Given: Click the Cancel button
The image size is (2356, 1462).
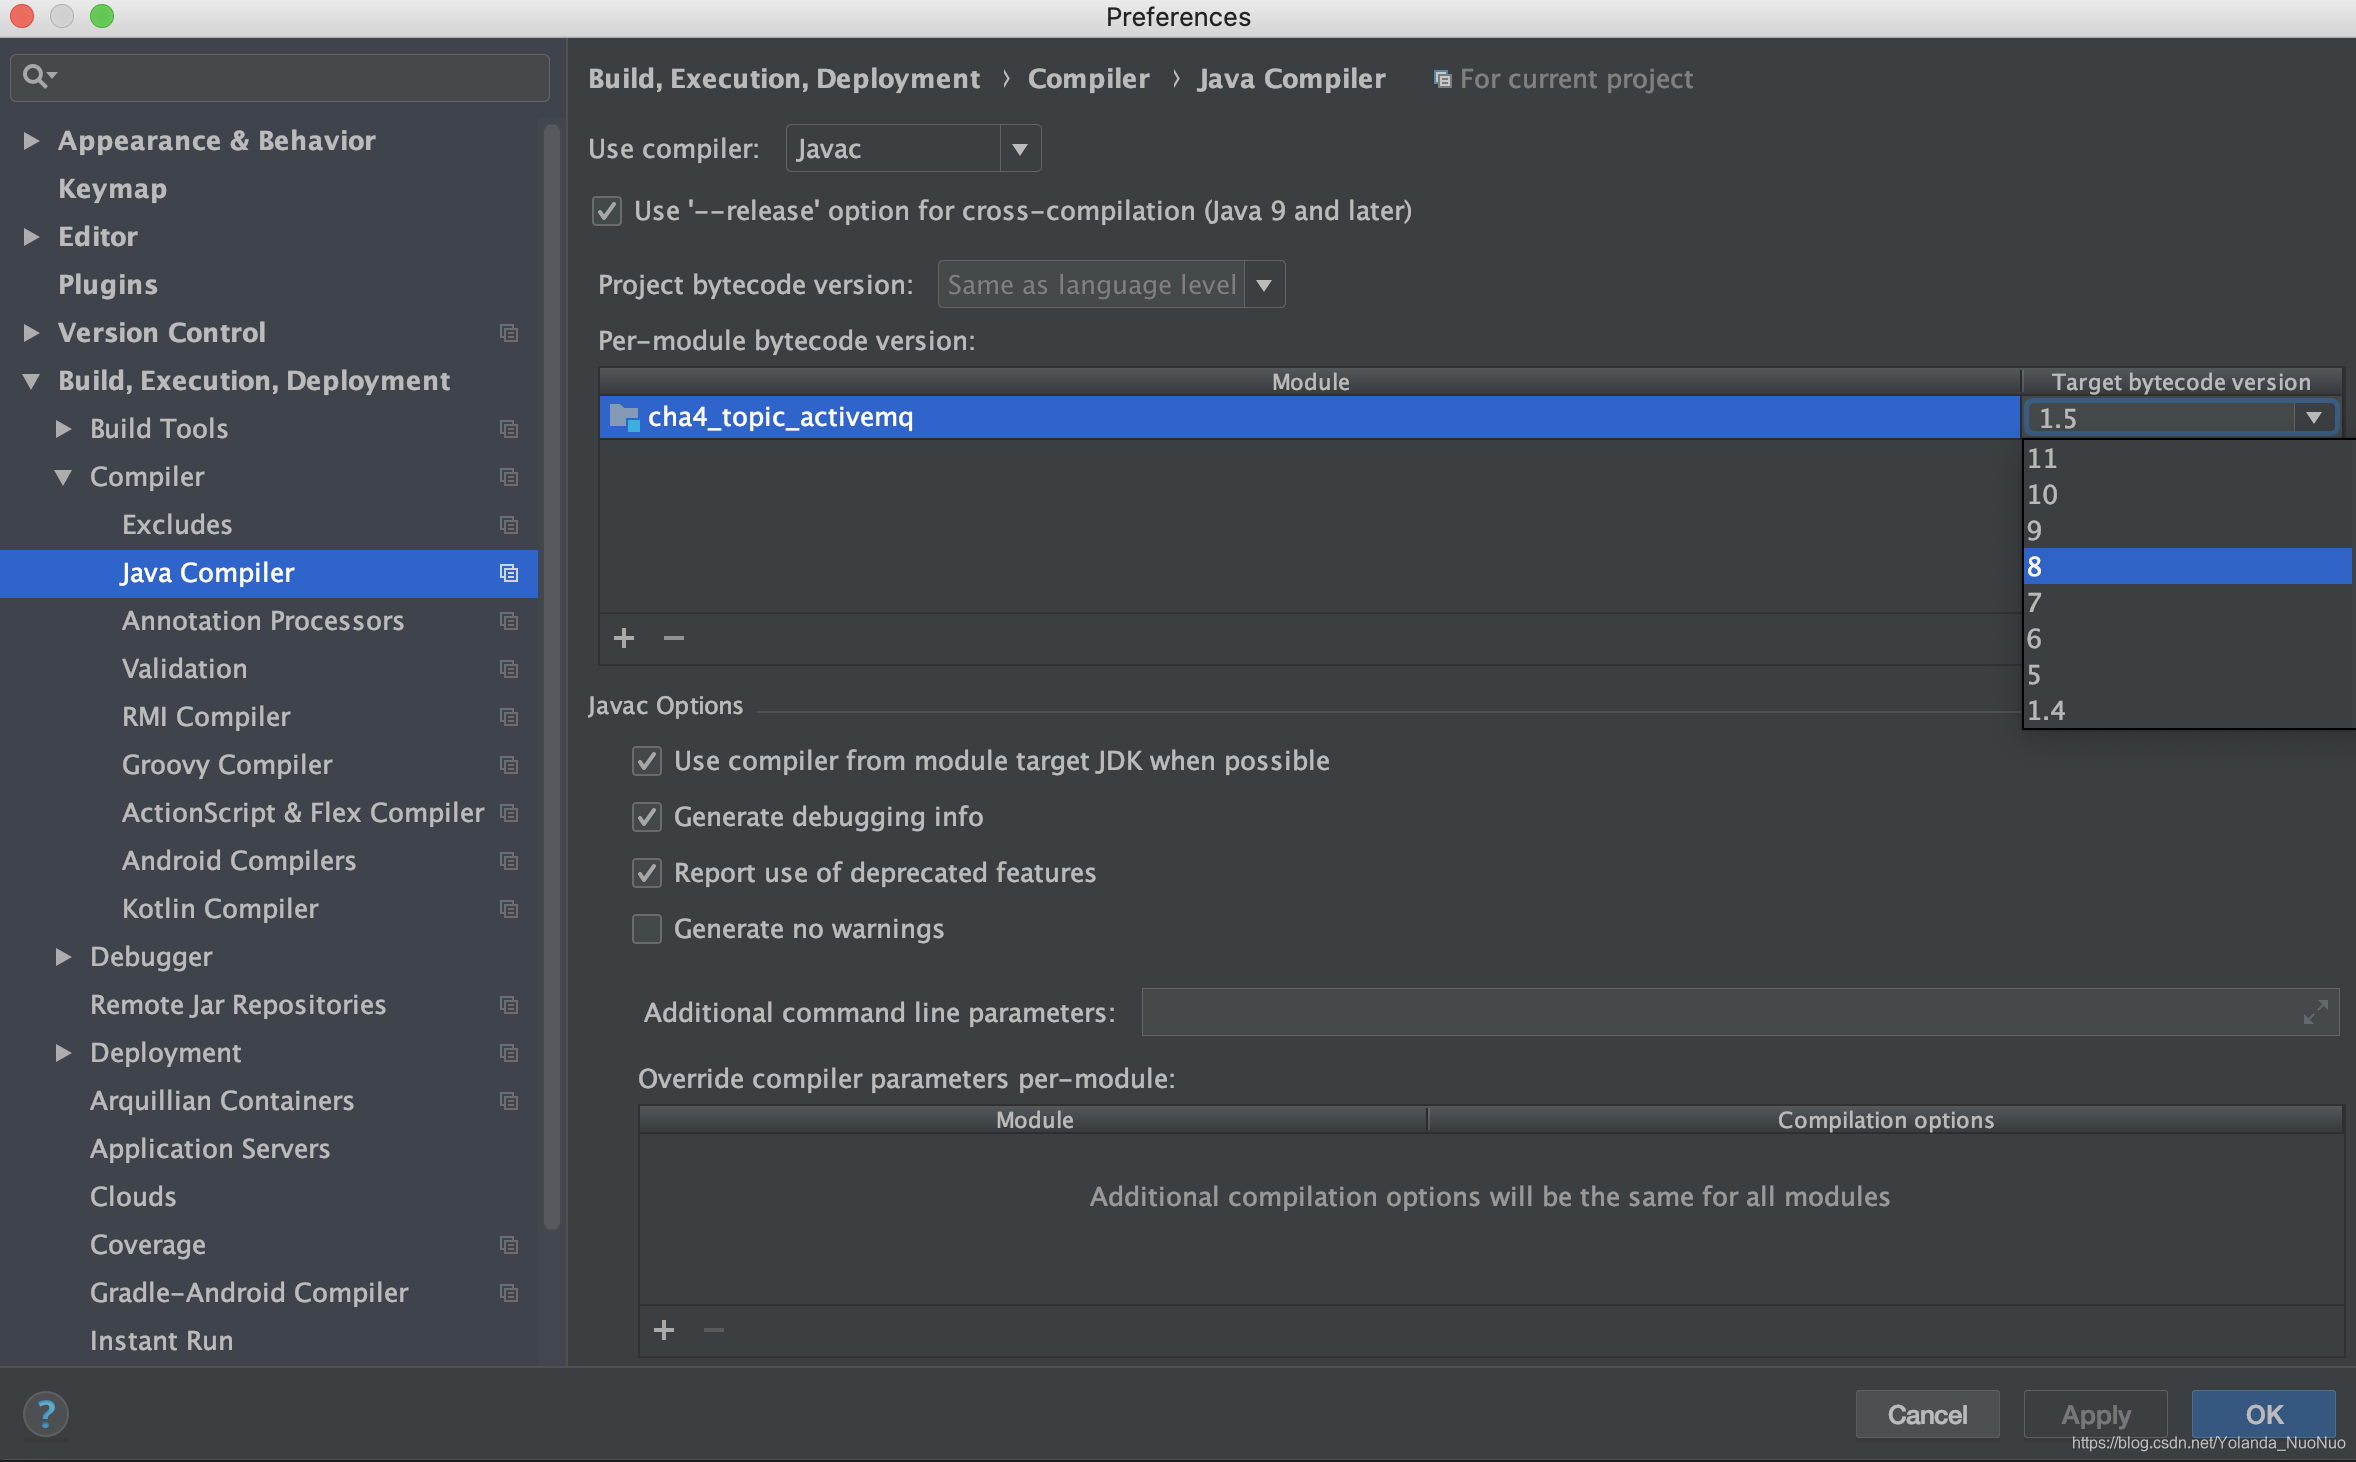Looking at the screenshot, I should point(1927,1414).
